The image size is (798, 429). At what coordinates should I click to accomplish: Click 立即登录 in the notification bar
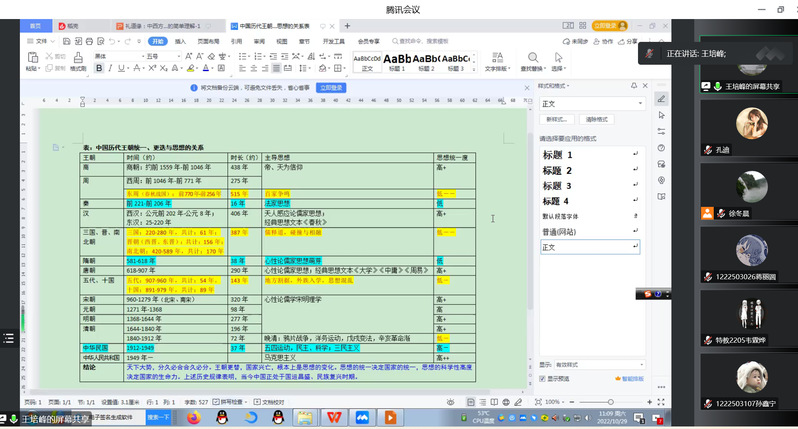coord(332,88)
